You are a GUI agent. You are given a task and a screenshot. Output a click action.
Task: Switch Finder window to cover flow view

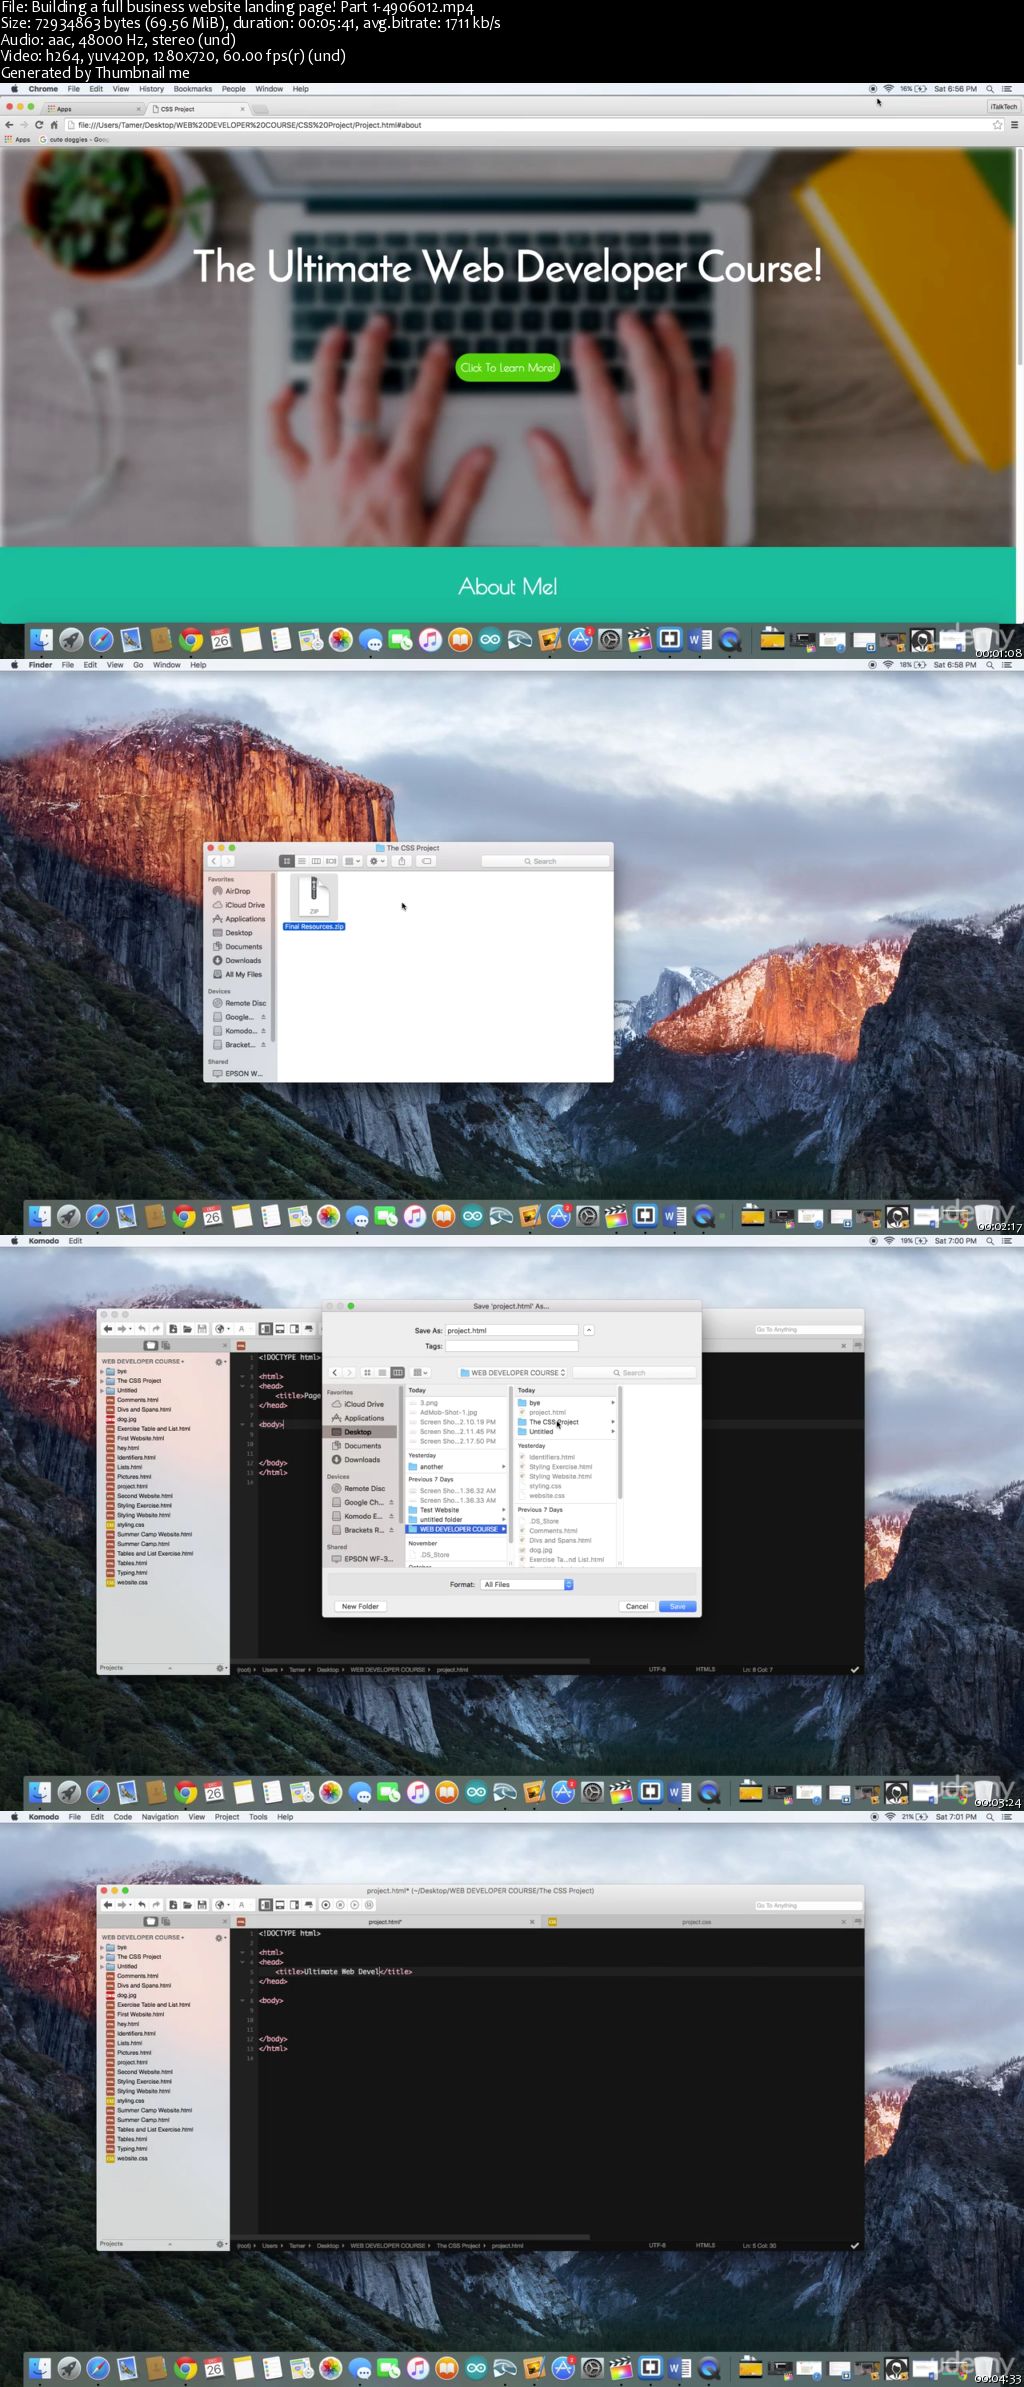[331, 861]
